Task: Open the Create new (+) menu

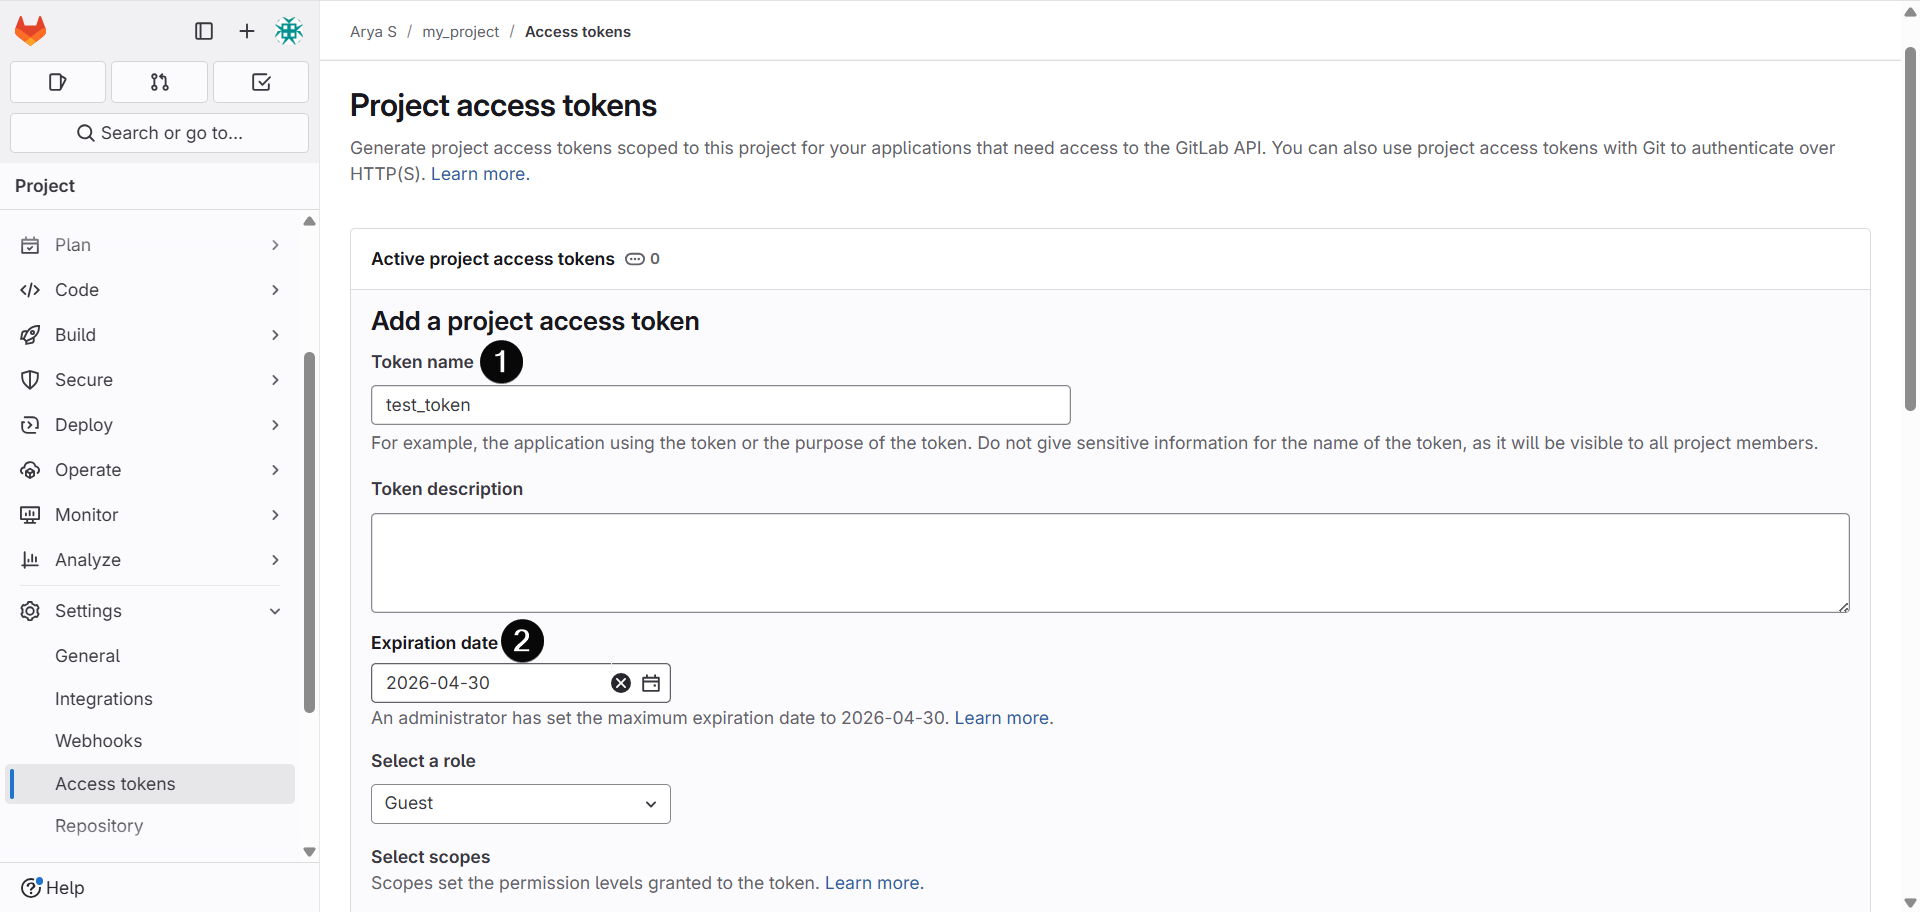Action: tap(246, 31)
